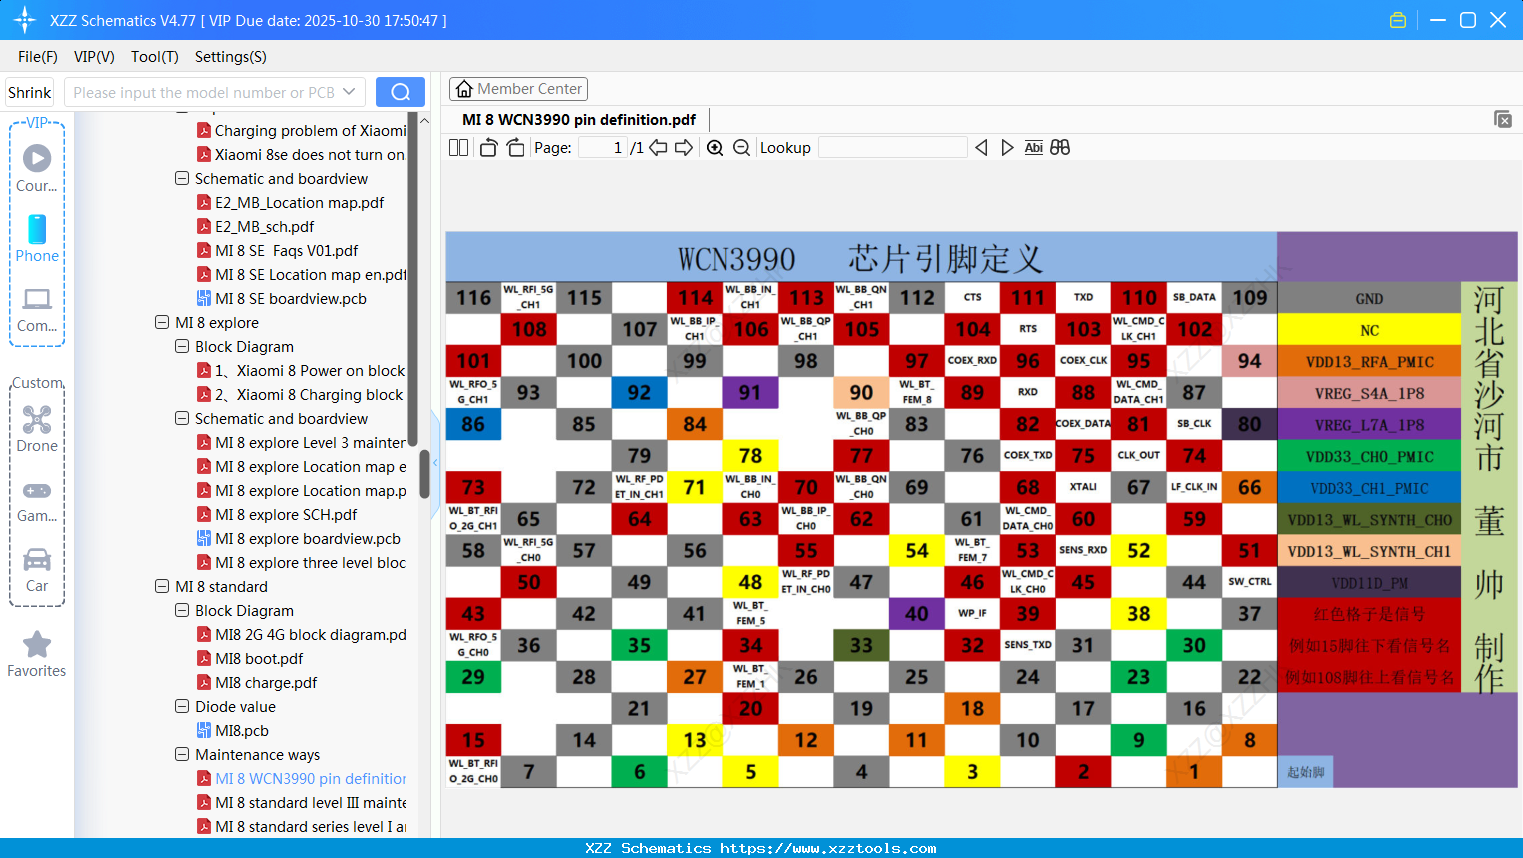1523x858 pixels.
Task: Open the Car category
Action: pos(37,570)
